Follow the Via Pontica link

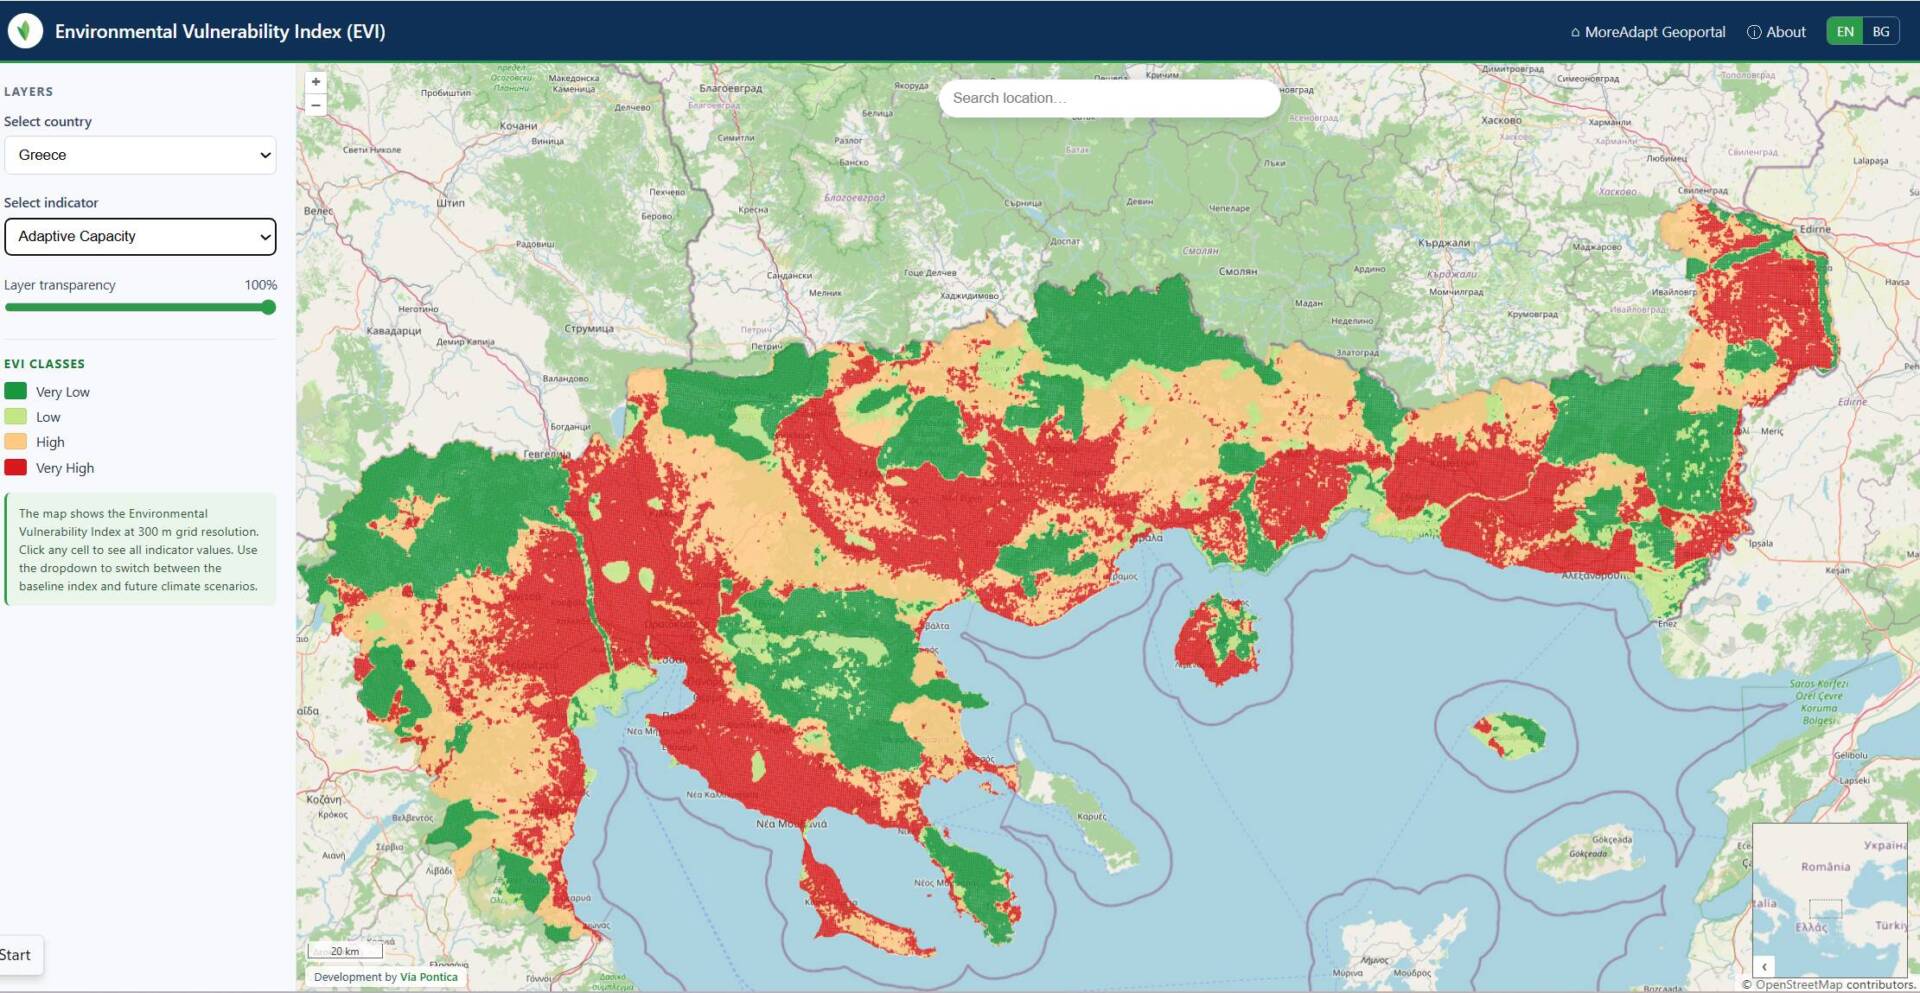click(429, 977)
